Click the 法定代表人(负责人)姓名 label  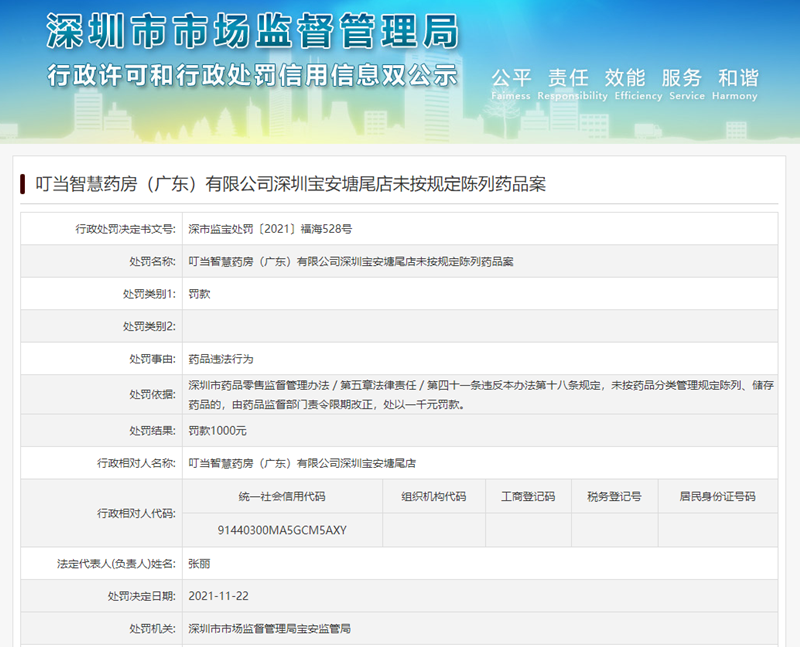[116, 564]
